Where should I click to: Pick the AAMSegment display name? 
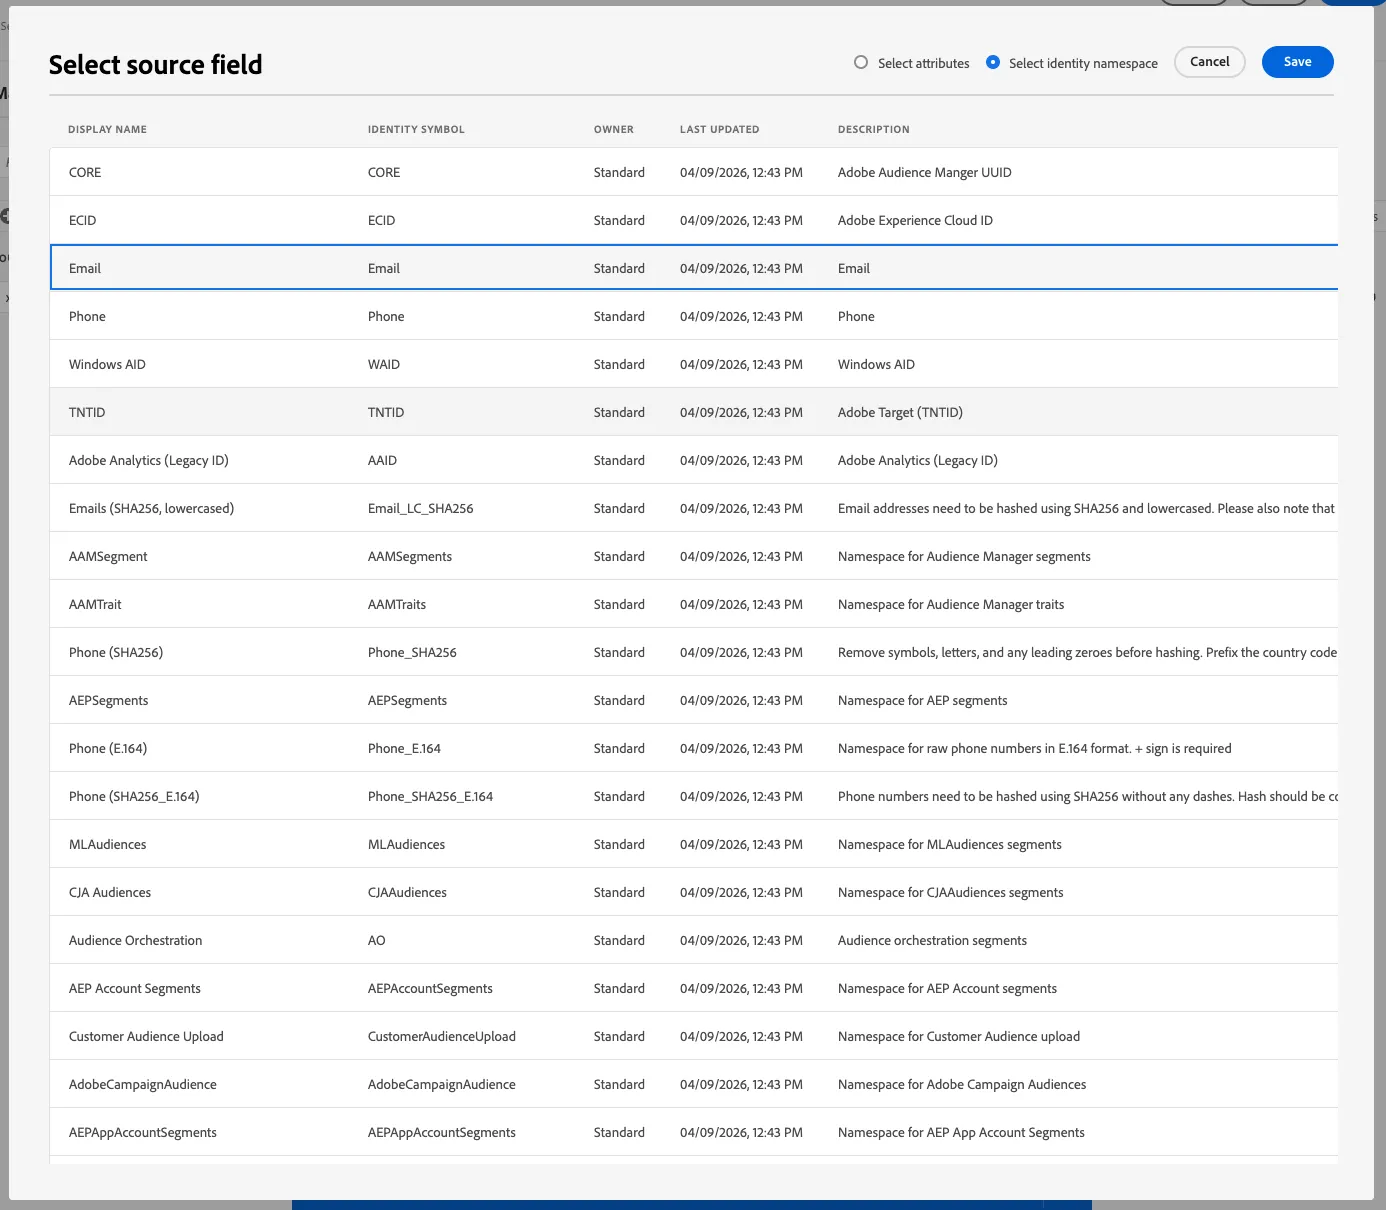108,556
